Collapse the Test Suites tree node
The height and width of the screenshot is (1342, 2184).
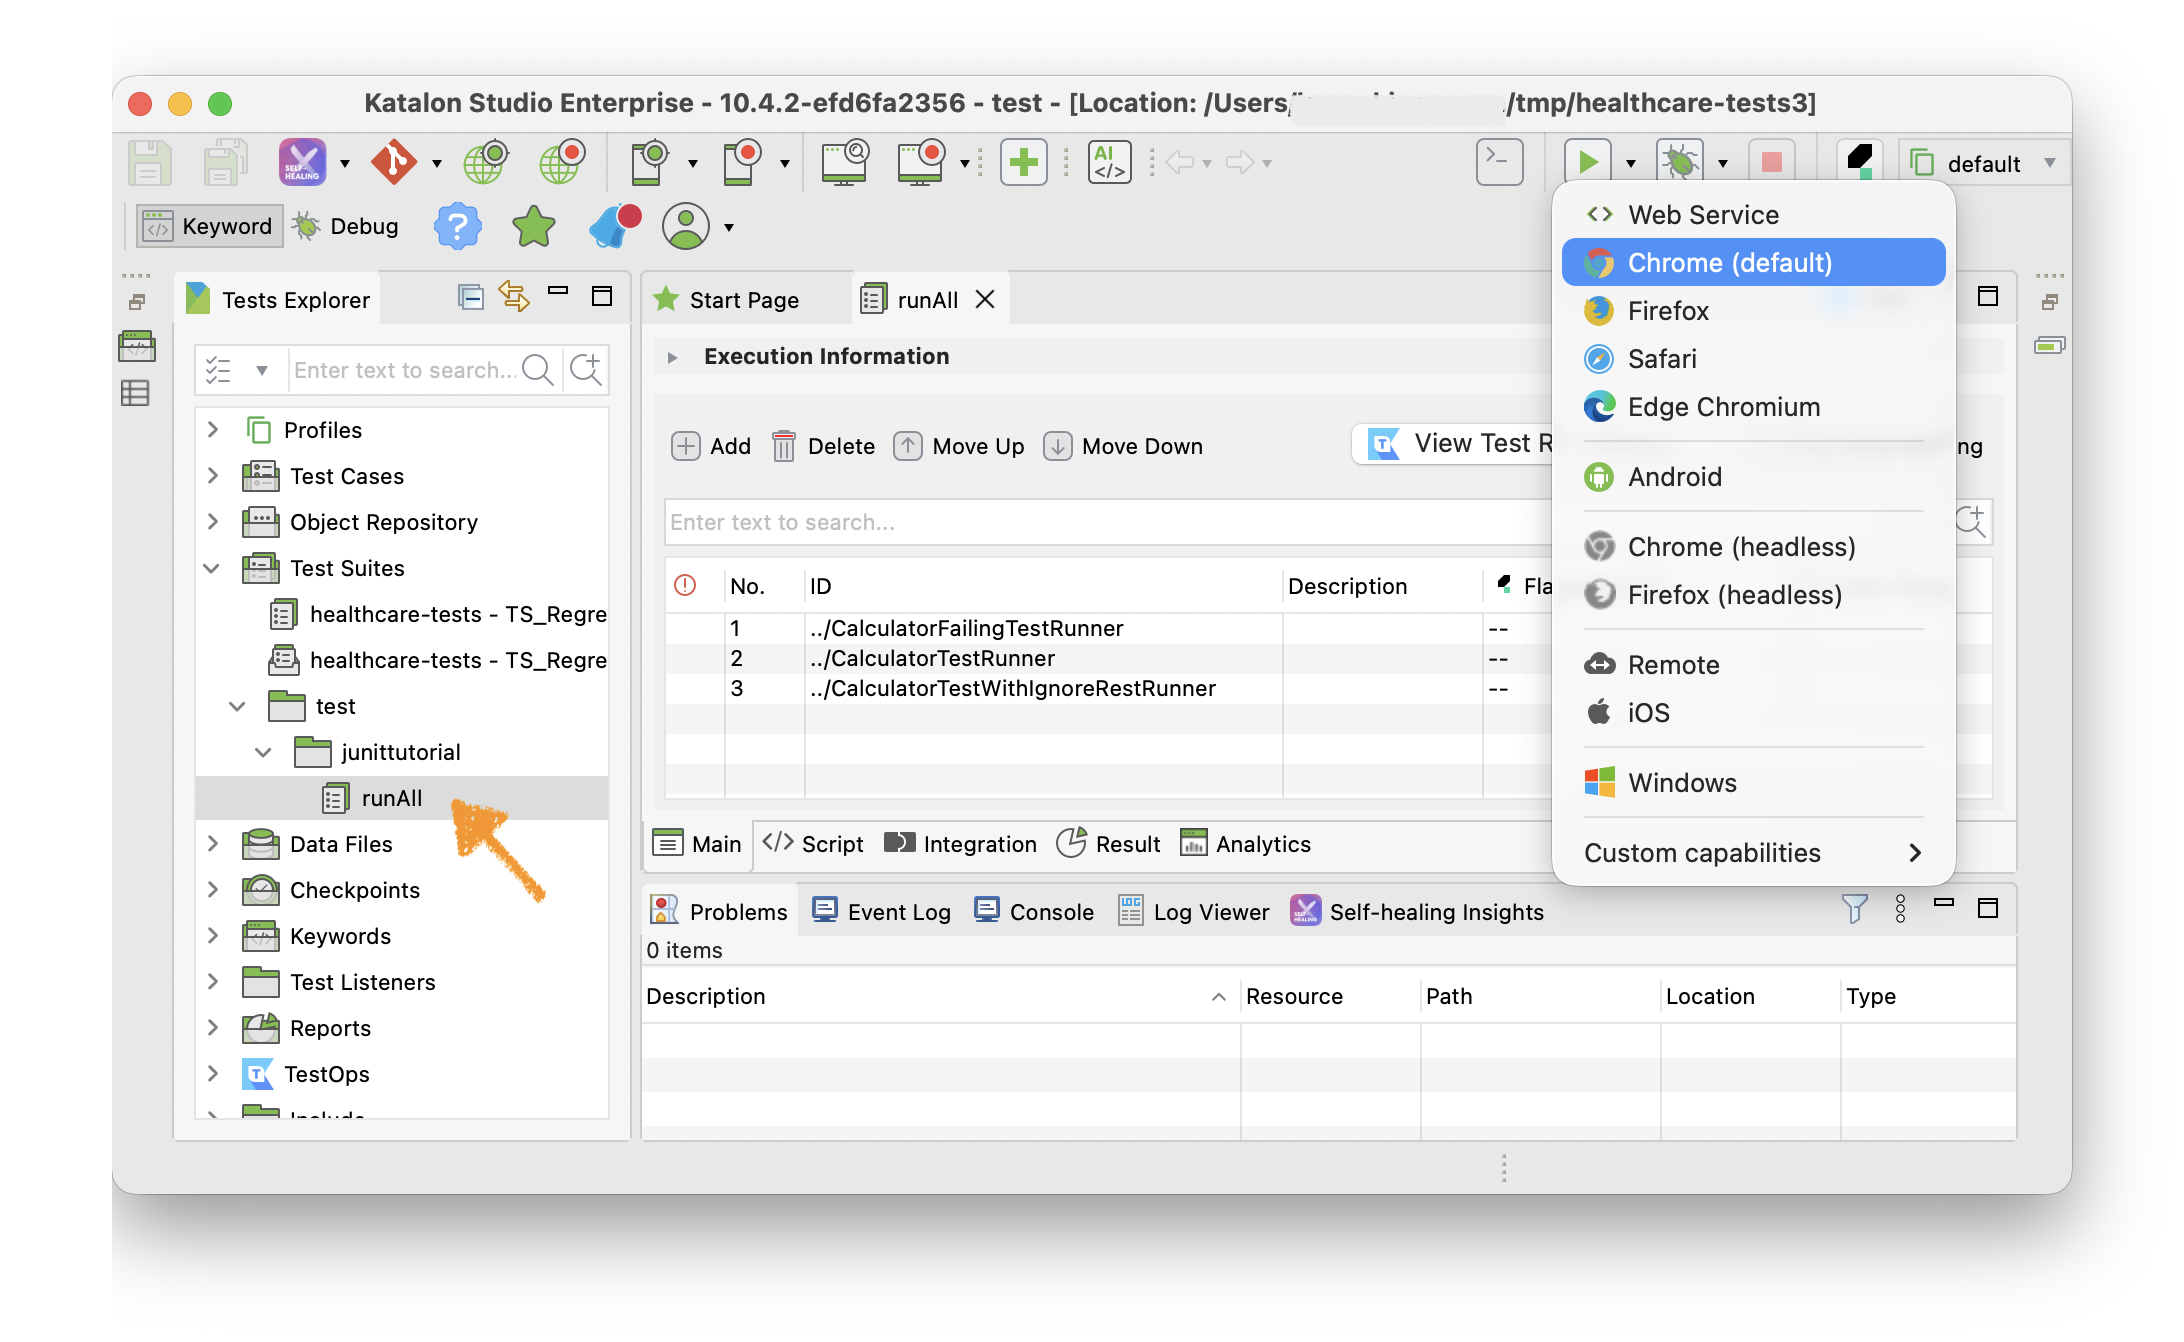(x=212, y=568)
